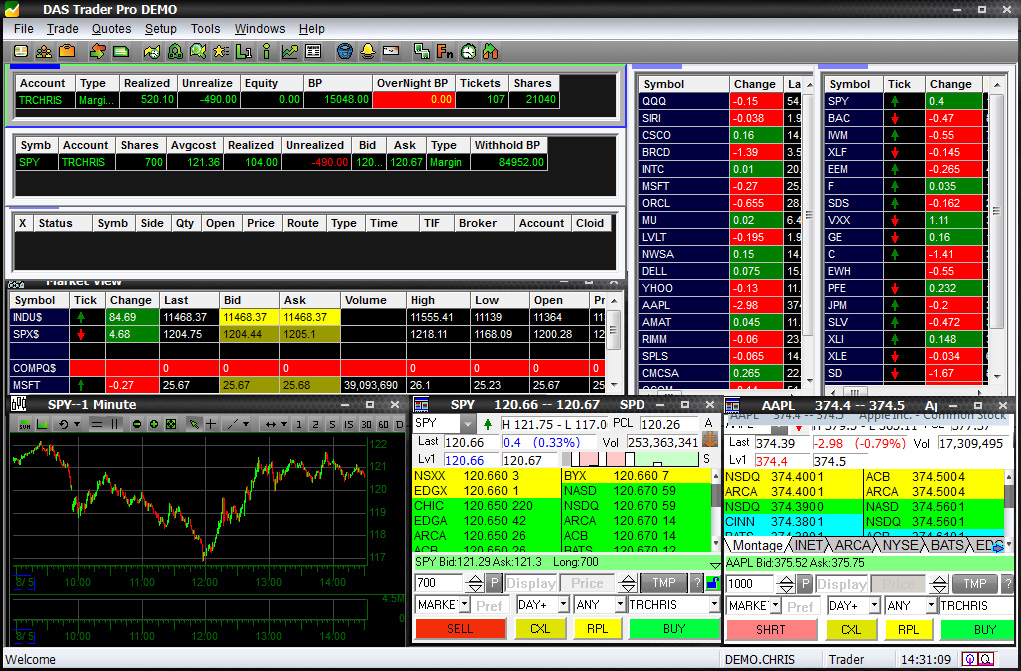Toggle the crosshair cursor on chart
Viewport: 1021px width, 671px height.
[x=211, y=424]
